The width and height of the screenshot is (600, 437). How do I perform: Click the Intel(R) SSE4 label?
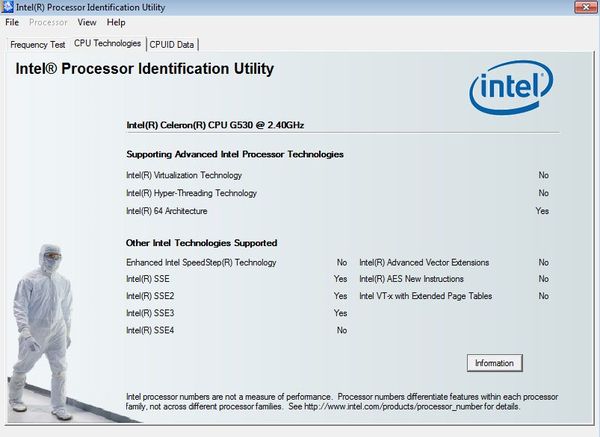(x=150, y=330)
